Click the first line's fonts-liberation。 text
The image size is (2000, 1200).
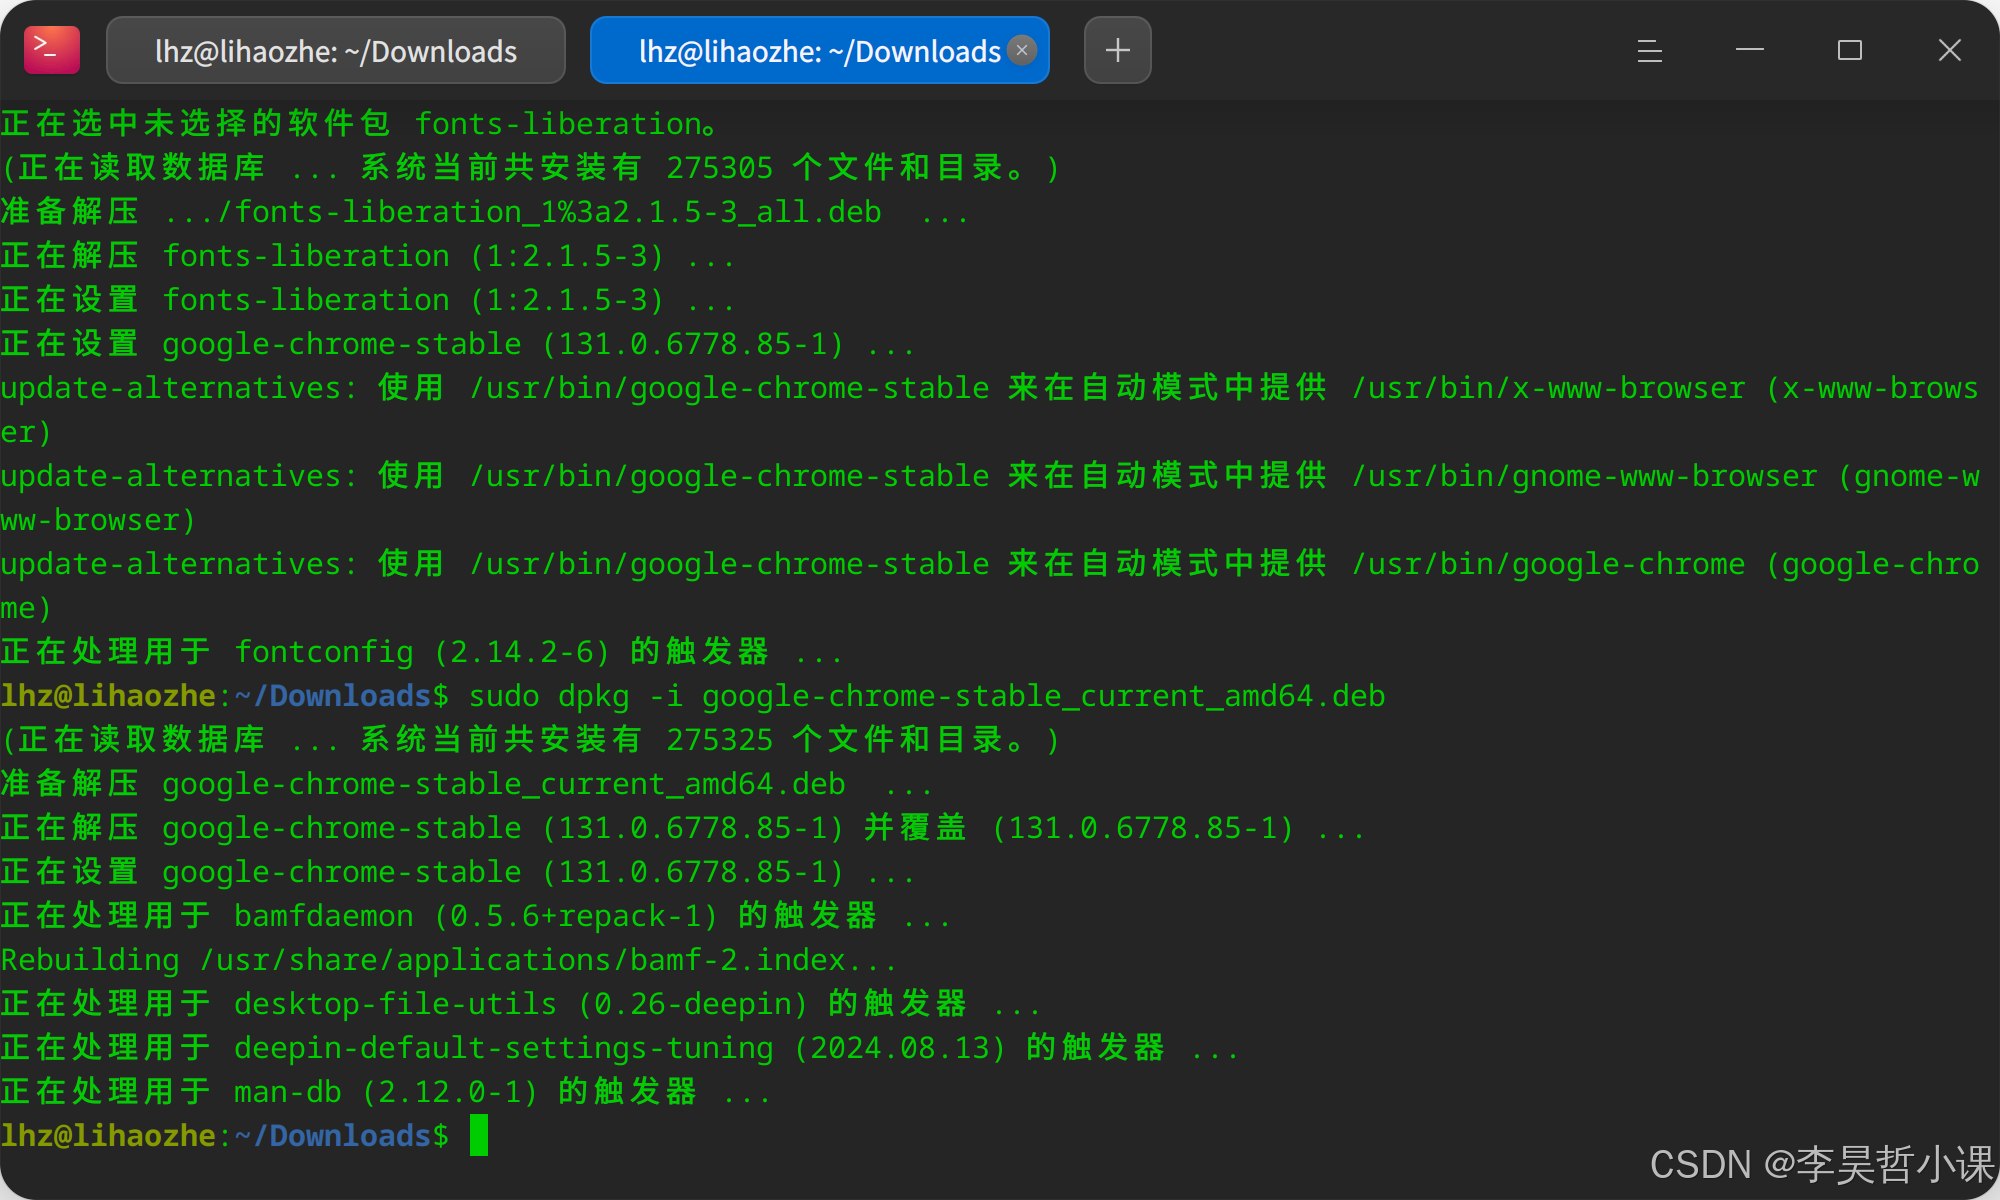point(567,124)
